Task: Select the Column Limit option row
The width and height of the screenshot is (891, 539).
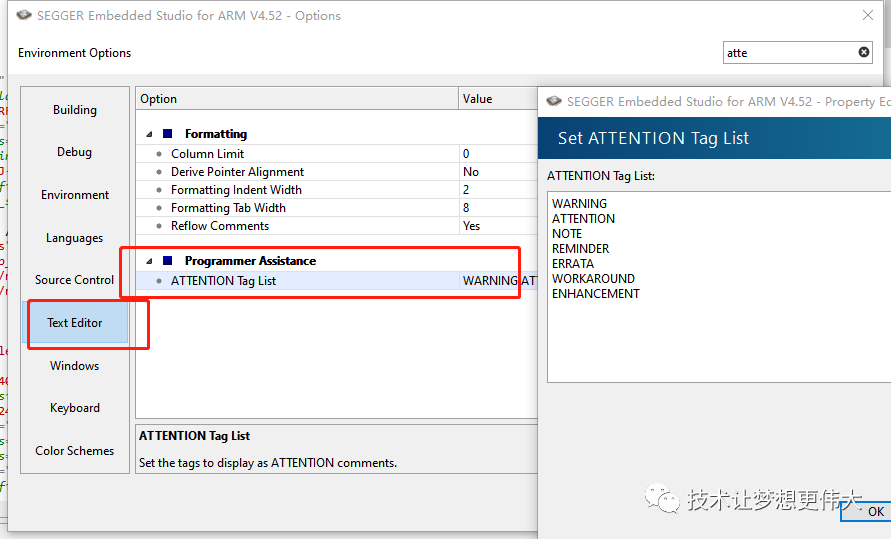Action: coord(336,153)
